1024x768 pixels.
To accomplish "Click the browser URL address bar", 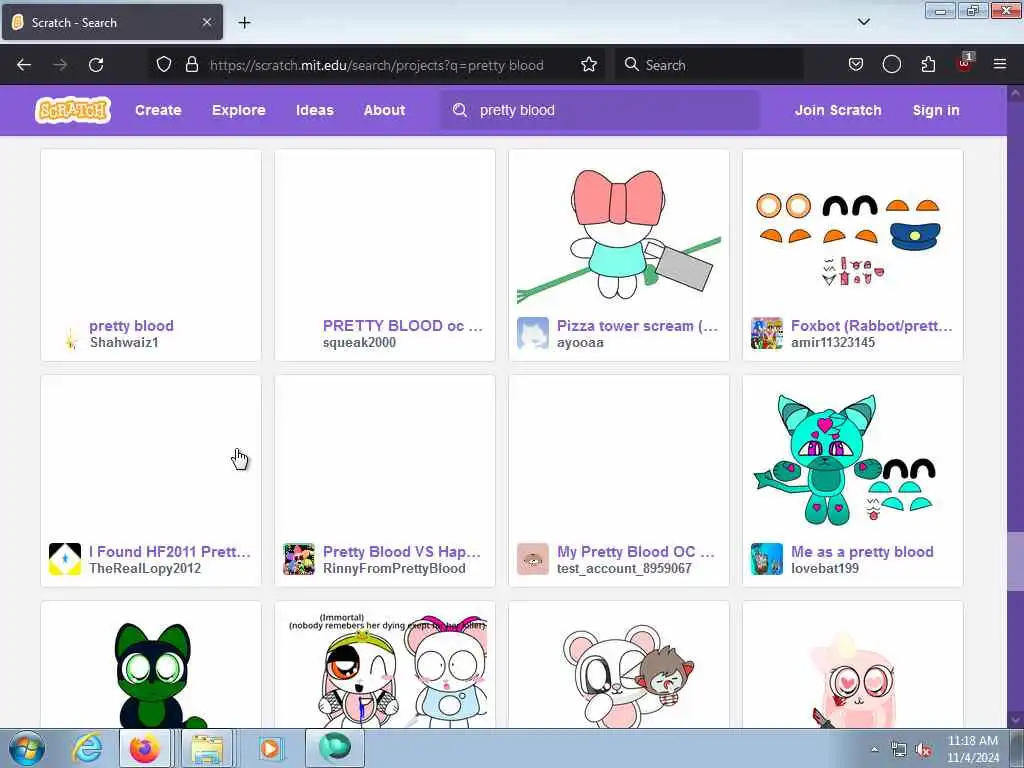I will (x=376, y=65).
